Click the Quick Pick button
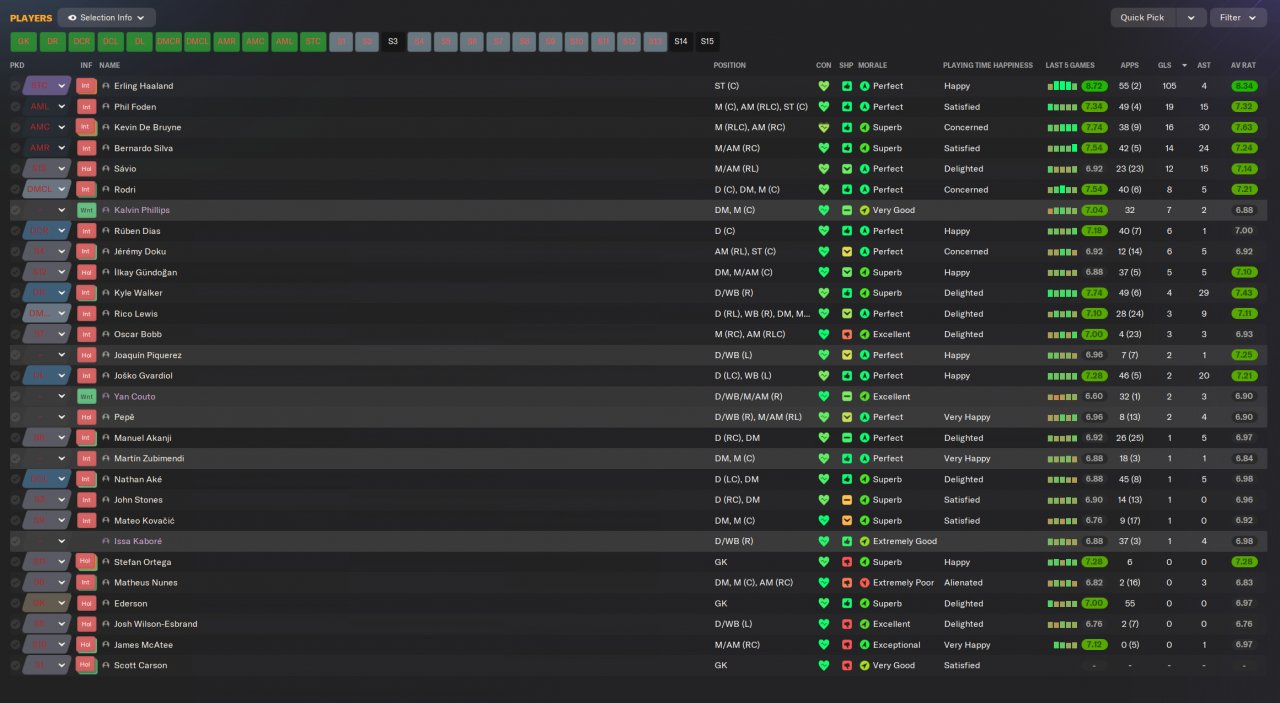Screen dimensions: 1280x703 pos(1142,17)
